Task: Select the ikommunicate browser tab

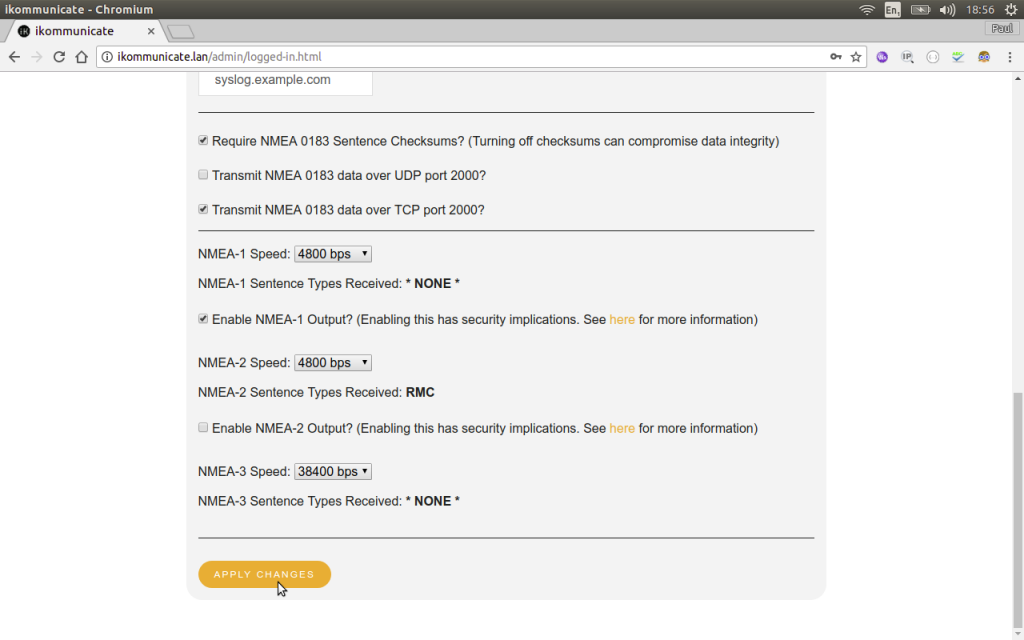Action: point(80,31)
